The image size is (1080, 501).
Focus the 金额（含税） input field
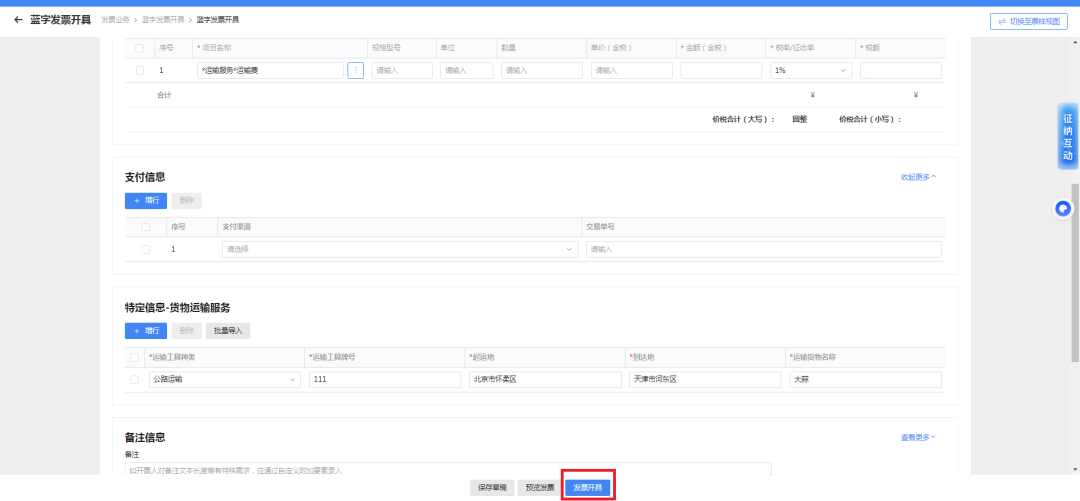pyautogui.click(x=721, y=70)
